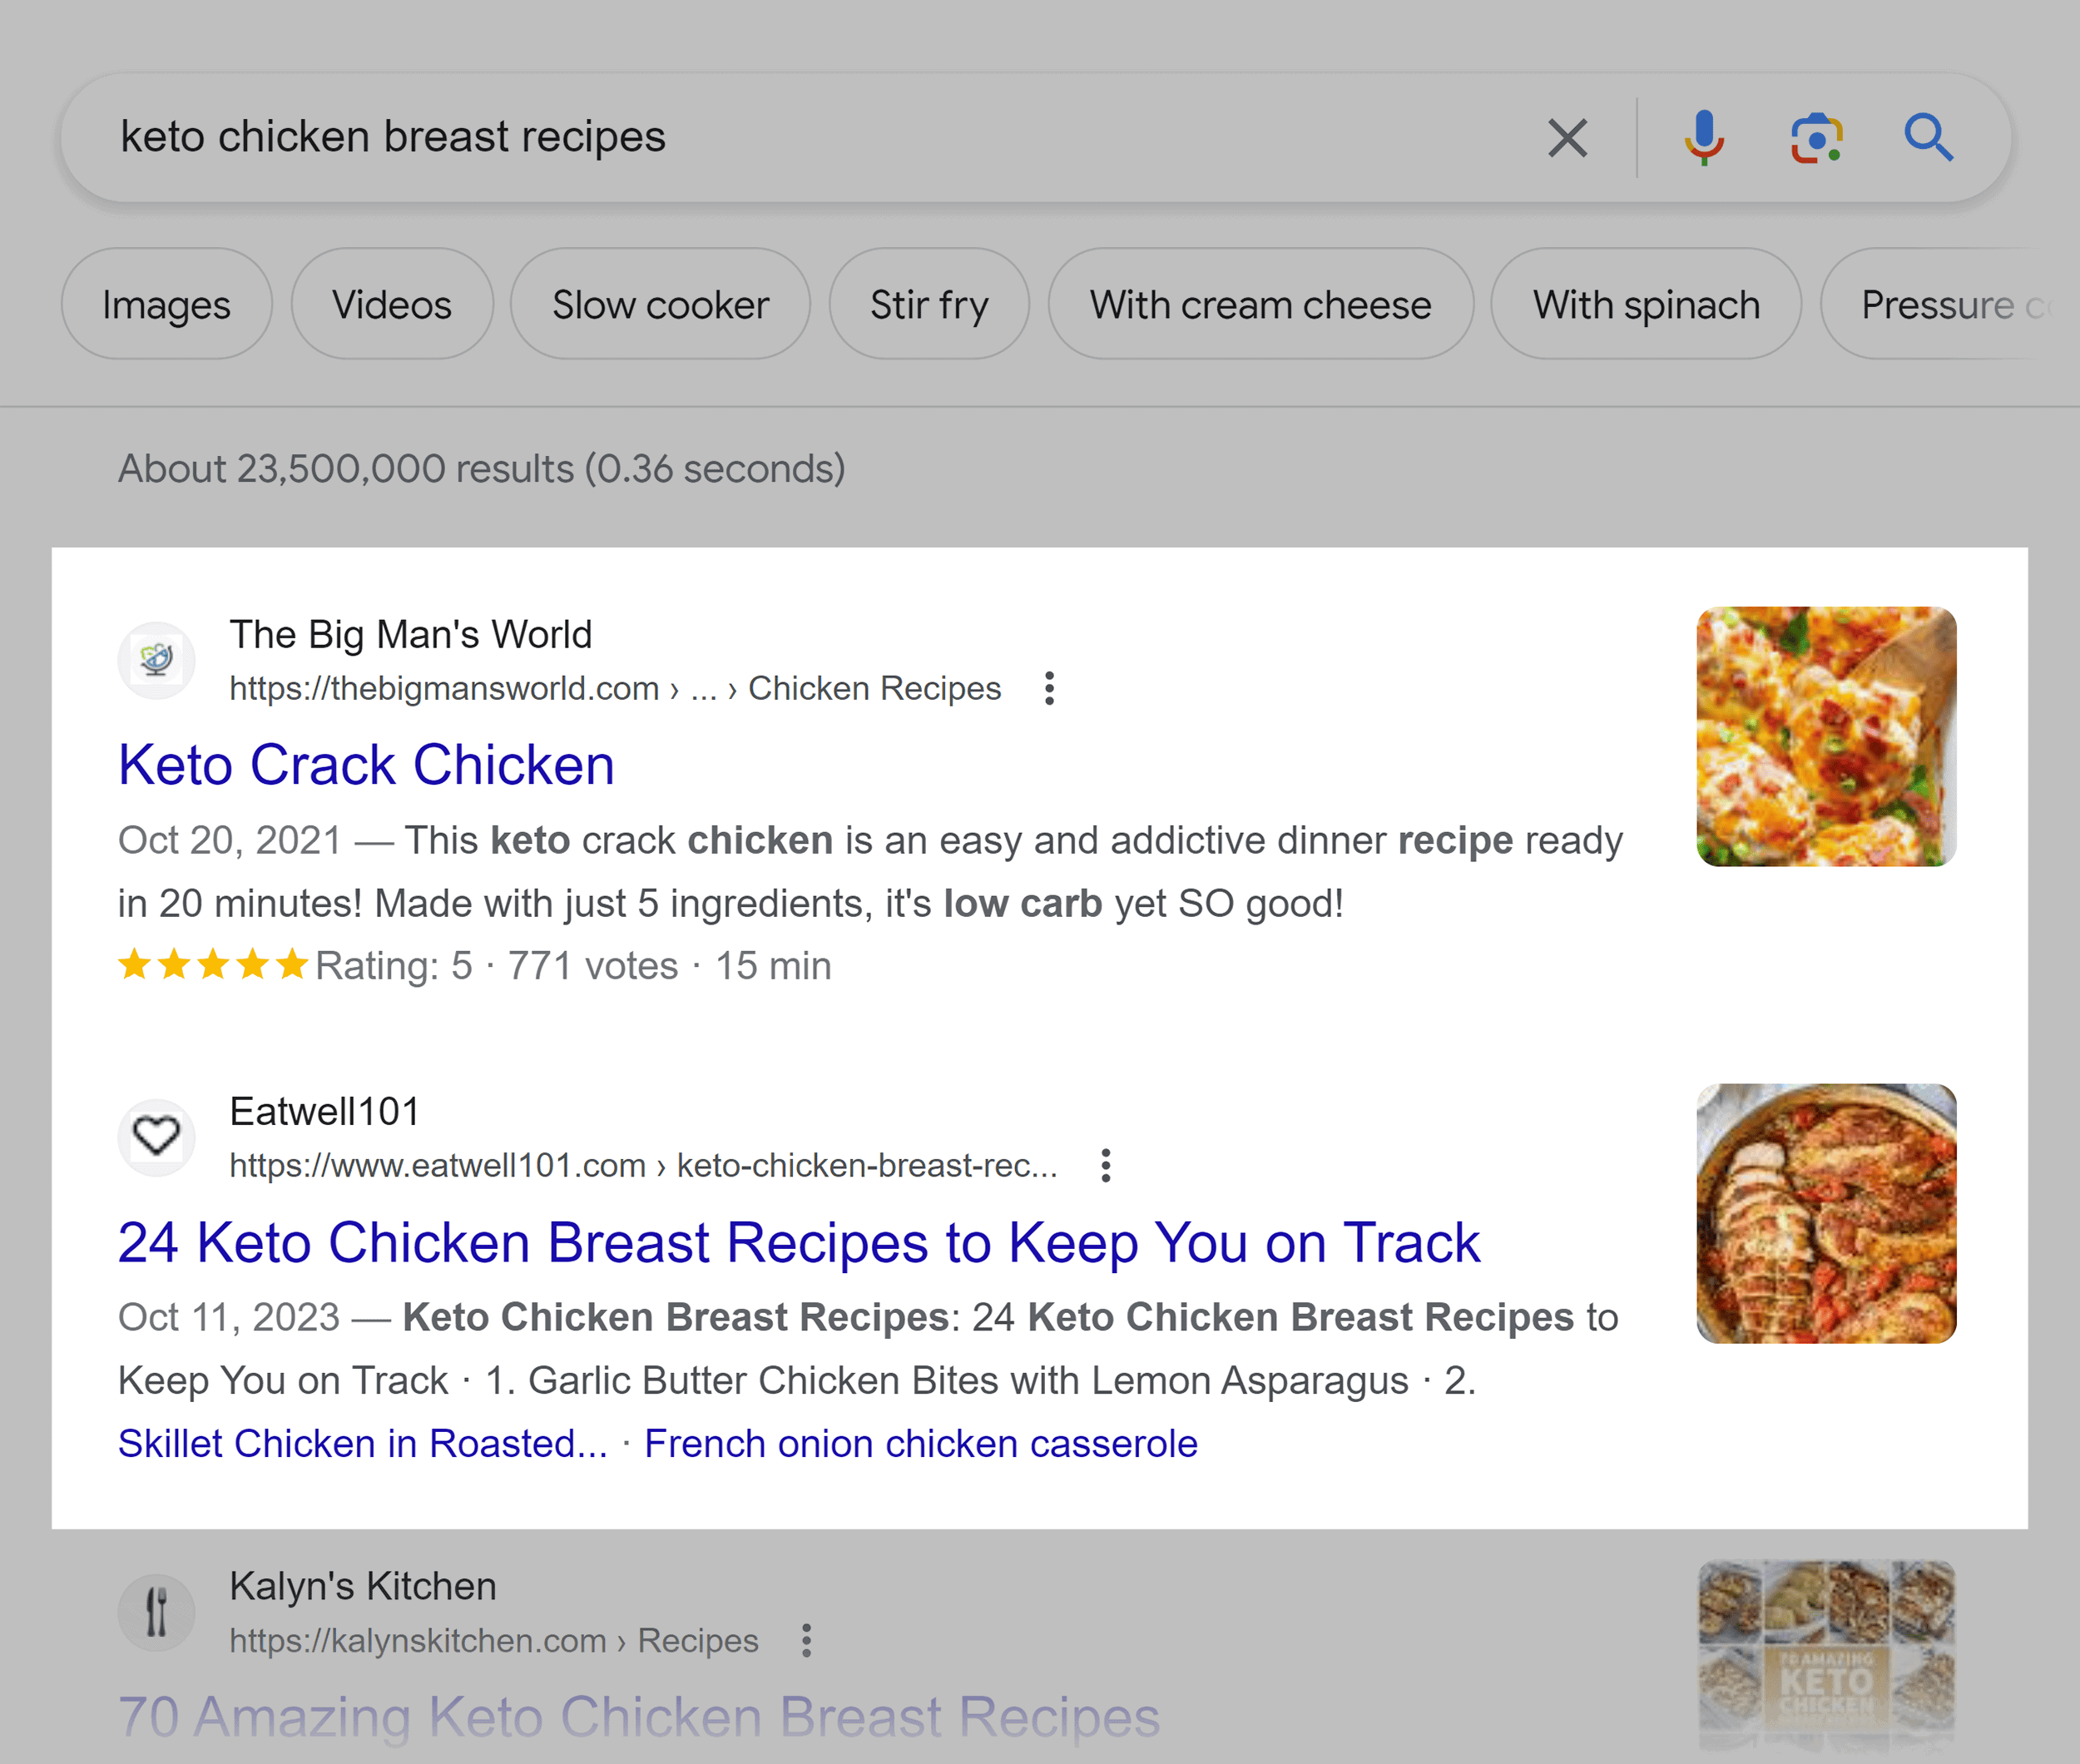This screenshot has width=2080, height=1764.
Task: Open the Kalyn's Kitchen fork favicon
Action: [x=157, y=1612]
